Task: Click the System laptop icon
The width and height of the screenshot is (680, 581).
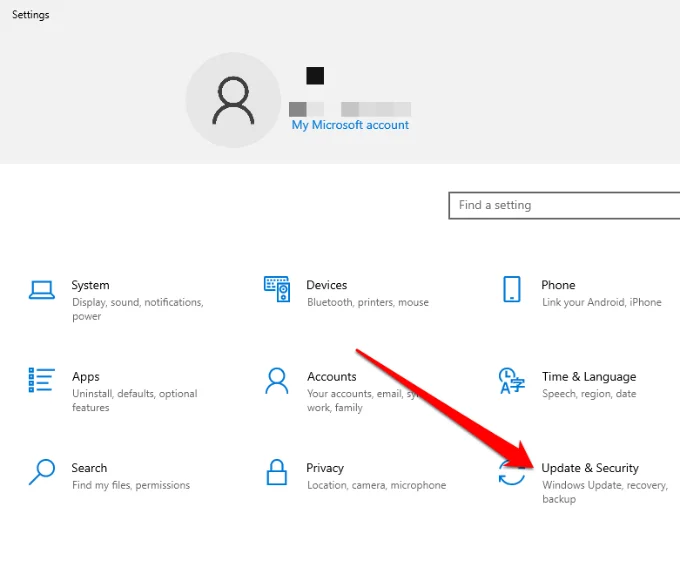Action: 41,290
